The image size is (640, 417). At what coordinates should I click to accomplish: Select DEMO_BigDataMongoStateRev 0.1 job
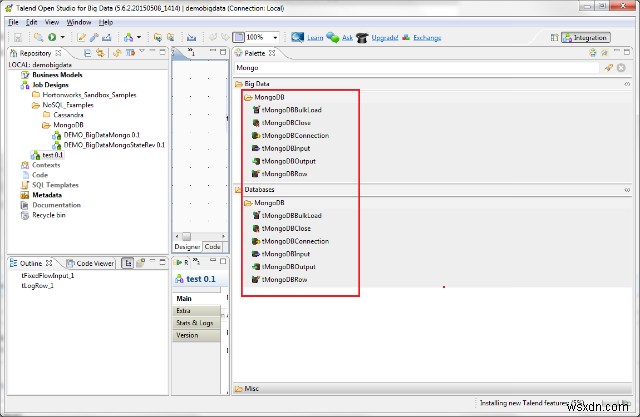click(114, 145)
